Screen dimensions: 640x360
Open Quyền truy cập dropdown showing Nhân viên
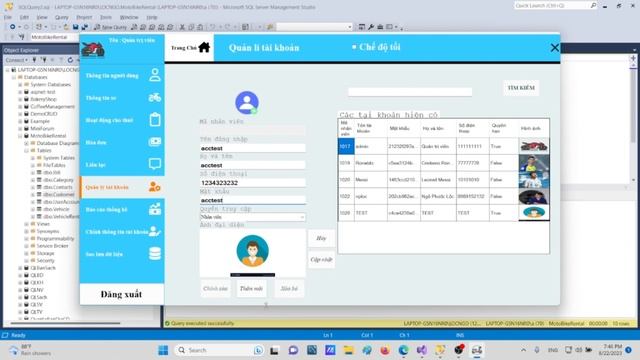(253, 217)
